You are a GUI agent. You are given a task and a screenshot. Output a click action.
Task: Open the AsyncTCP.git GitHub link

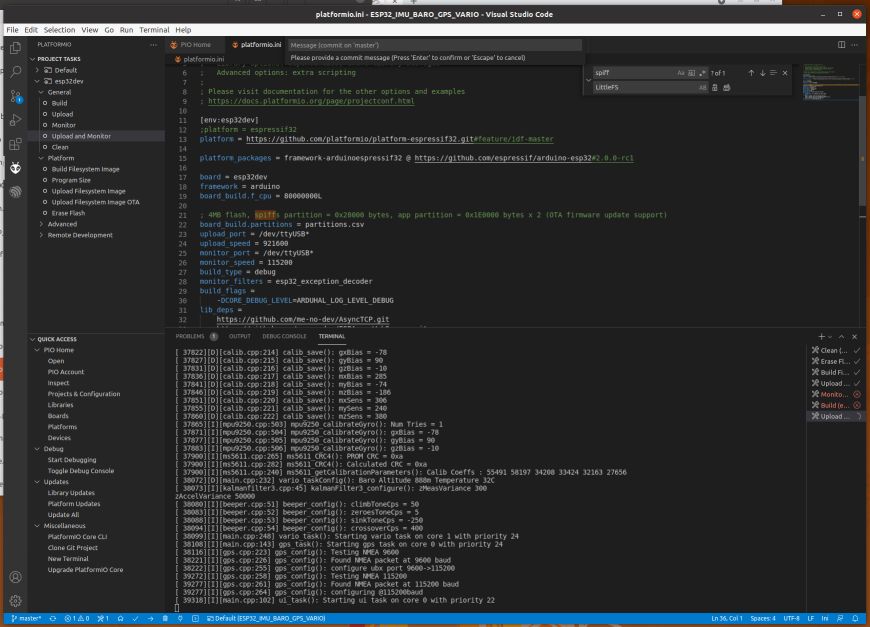(303, 320)
